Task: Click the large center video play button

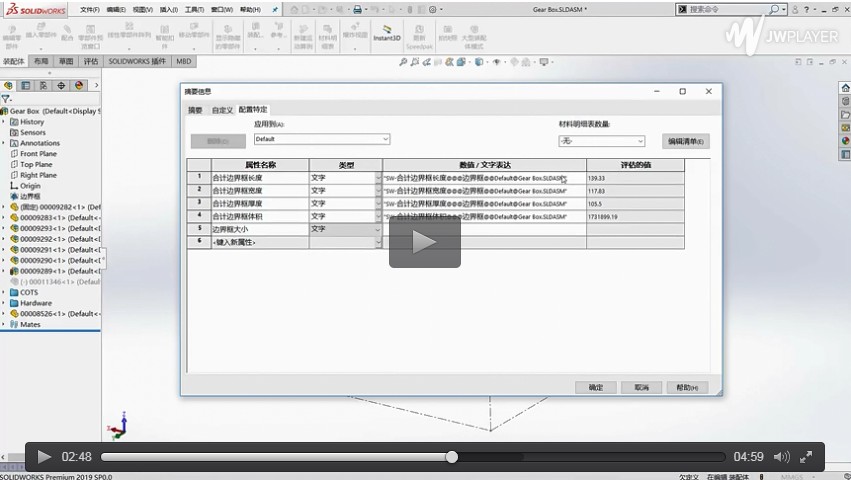Action: [424, 241]
